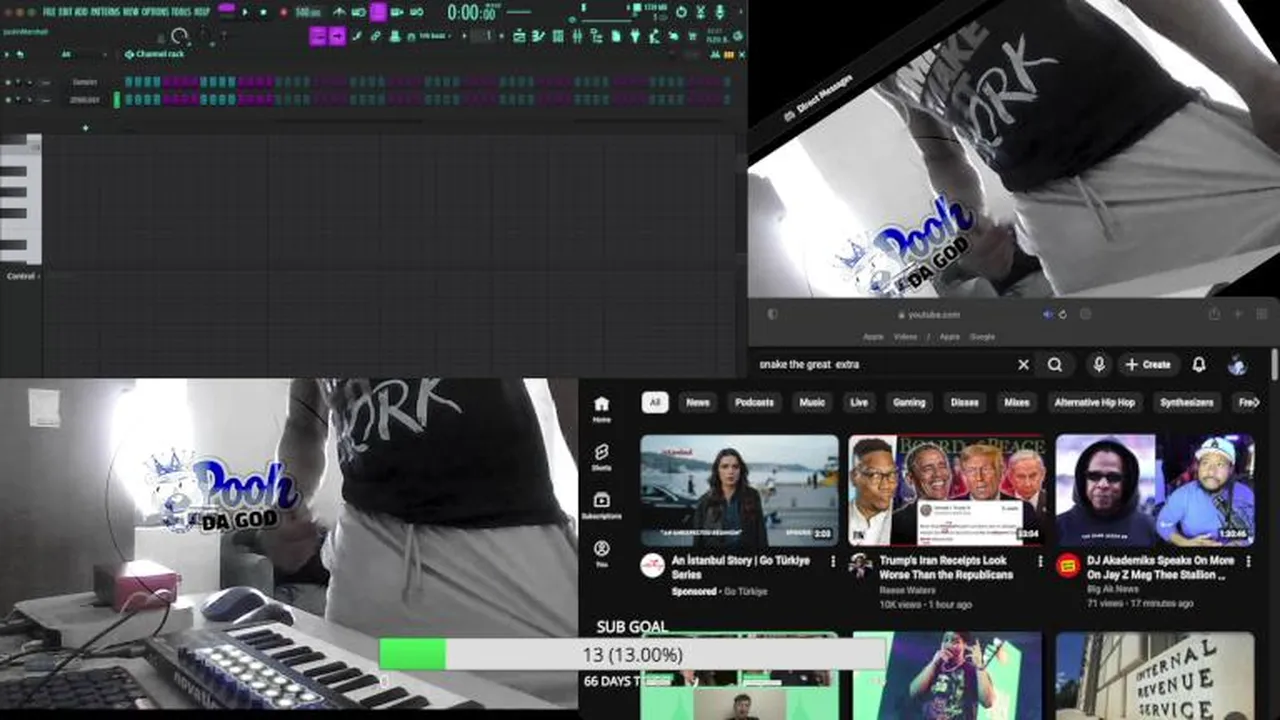Go to Home in YouTube sidebar
Viewport: 1280px width, 720px height.
(601, 409)
